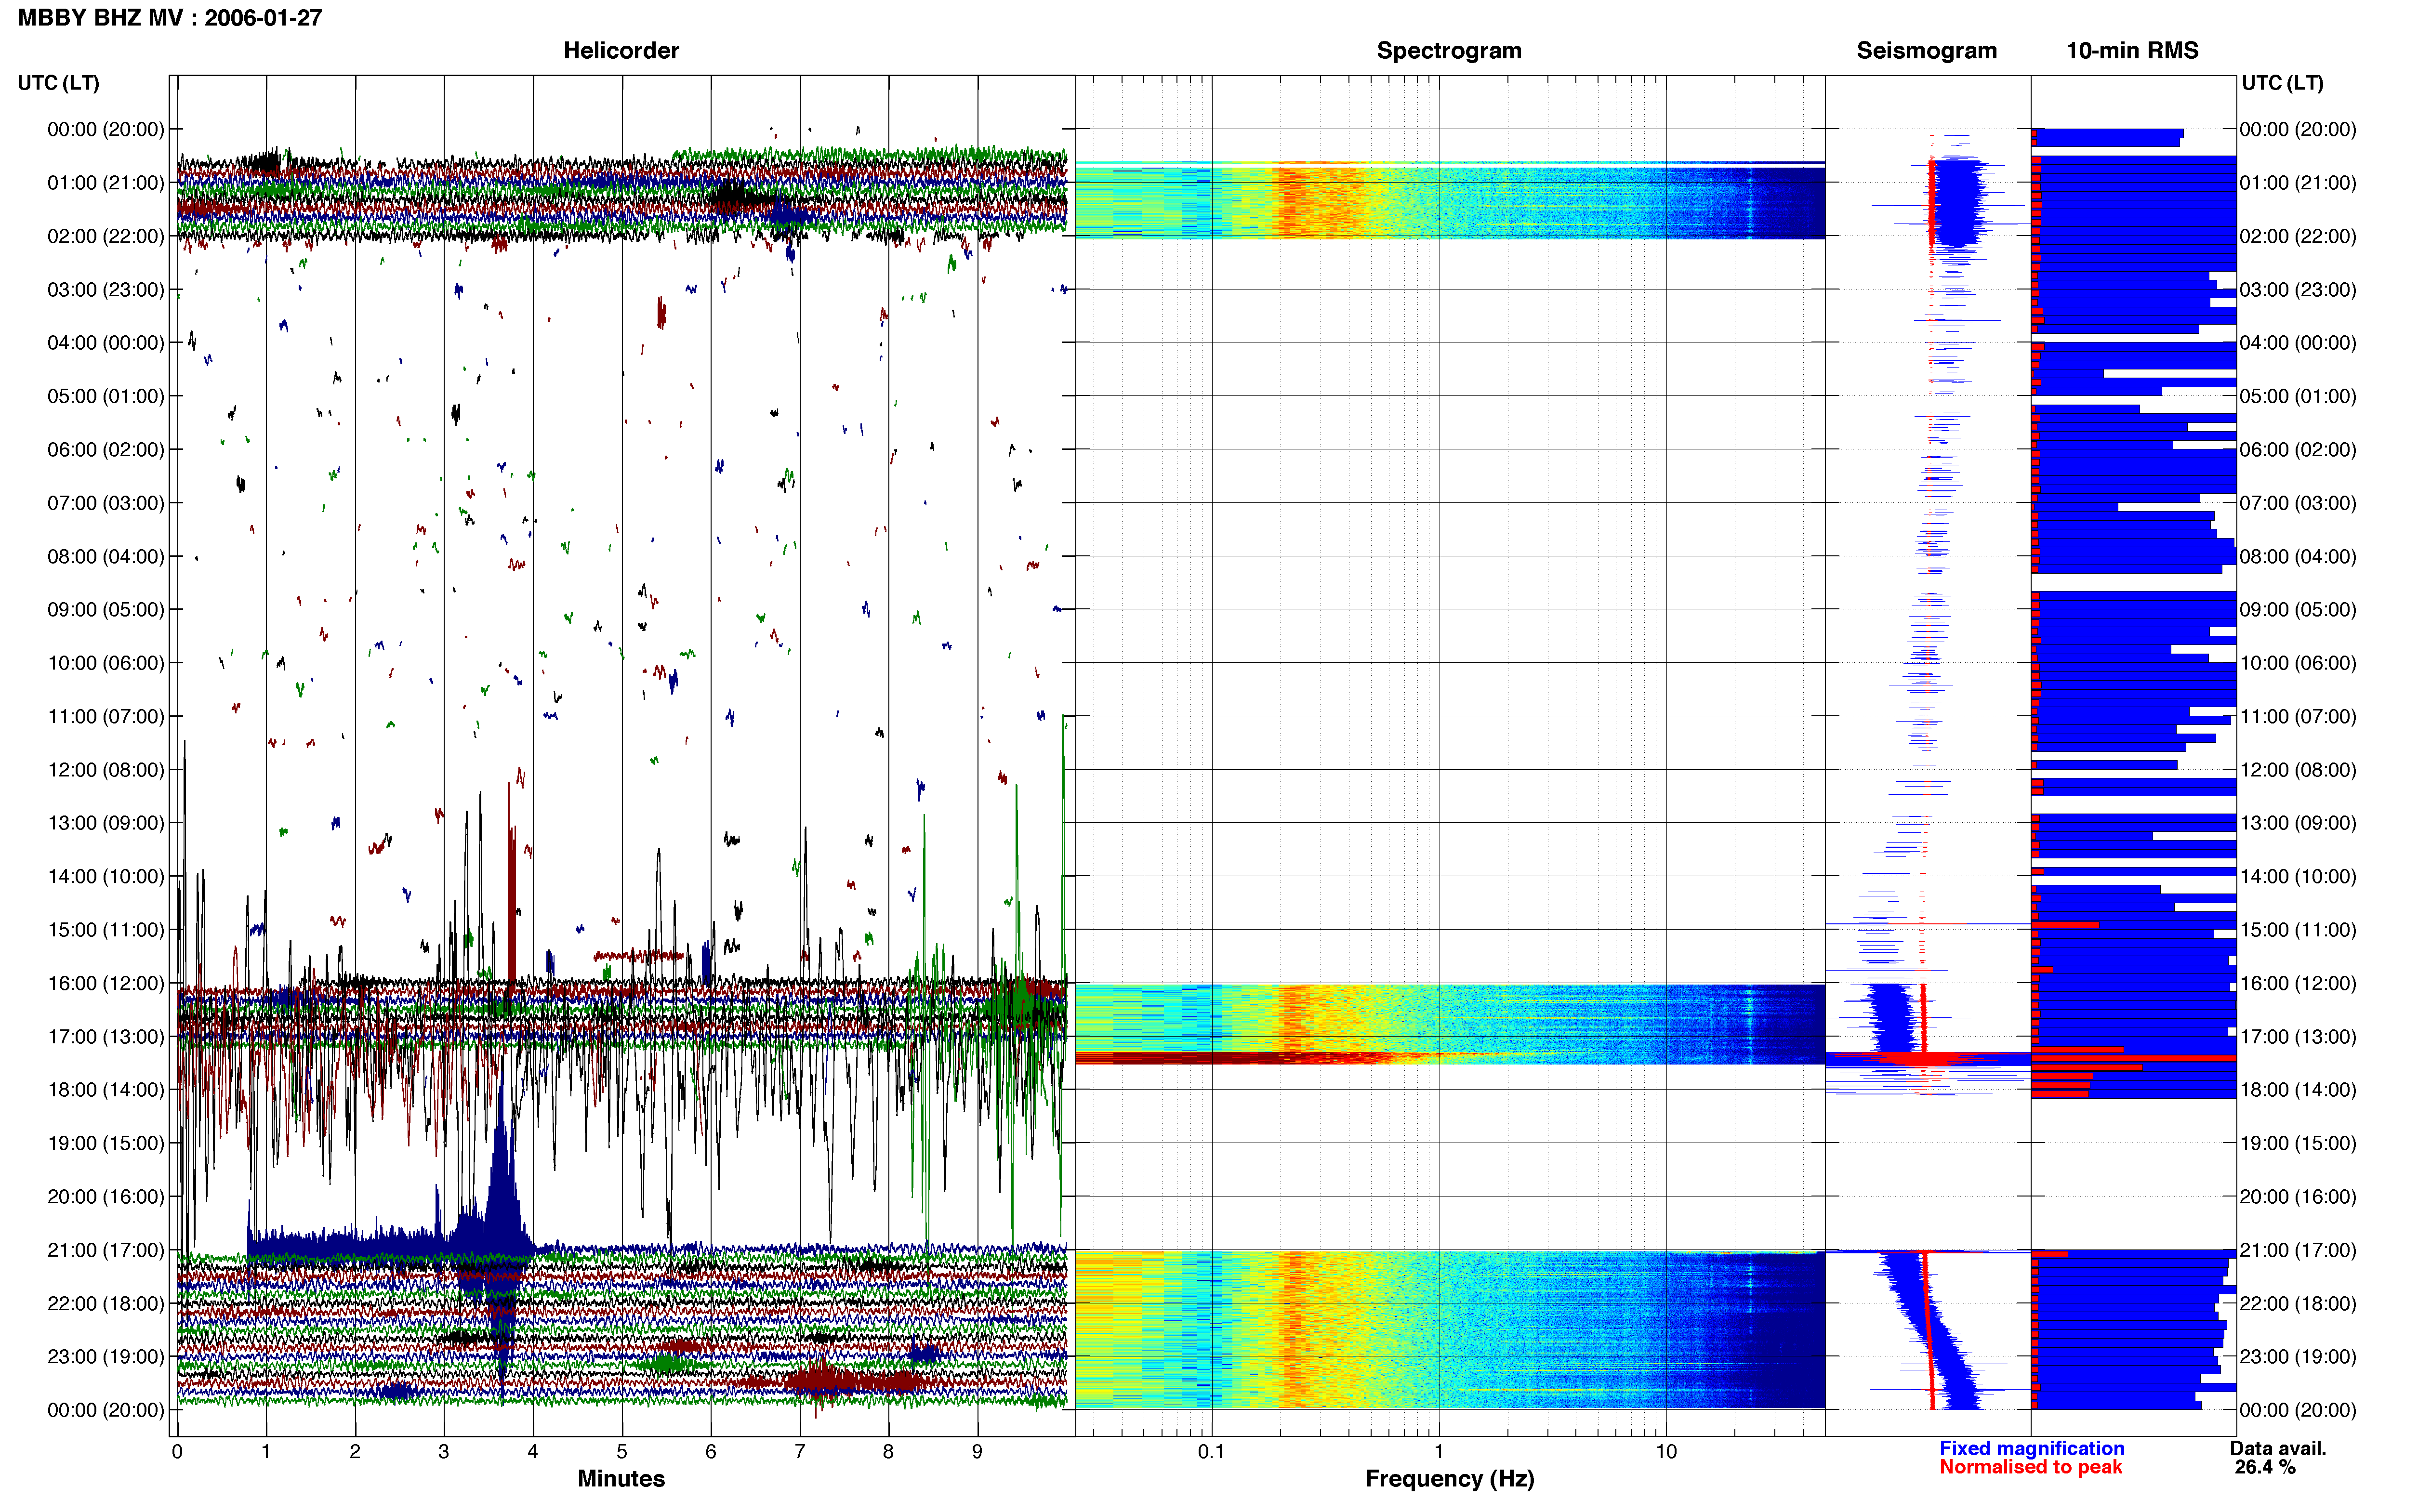Click the right 'UTC (LT)' axis label
This screenshot has width=2418, height=1512.
click(2282, 83)
